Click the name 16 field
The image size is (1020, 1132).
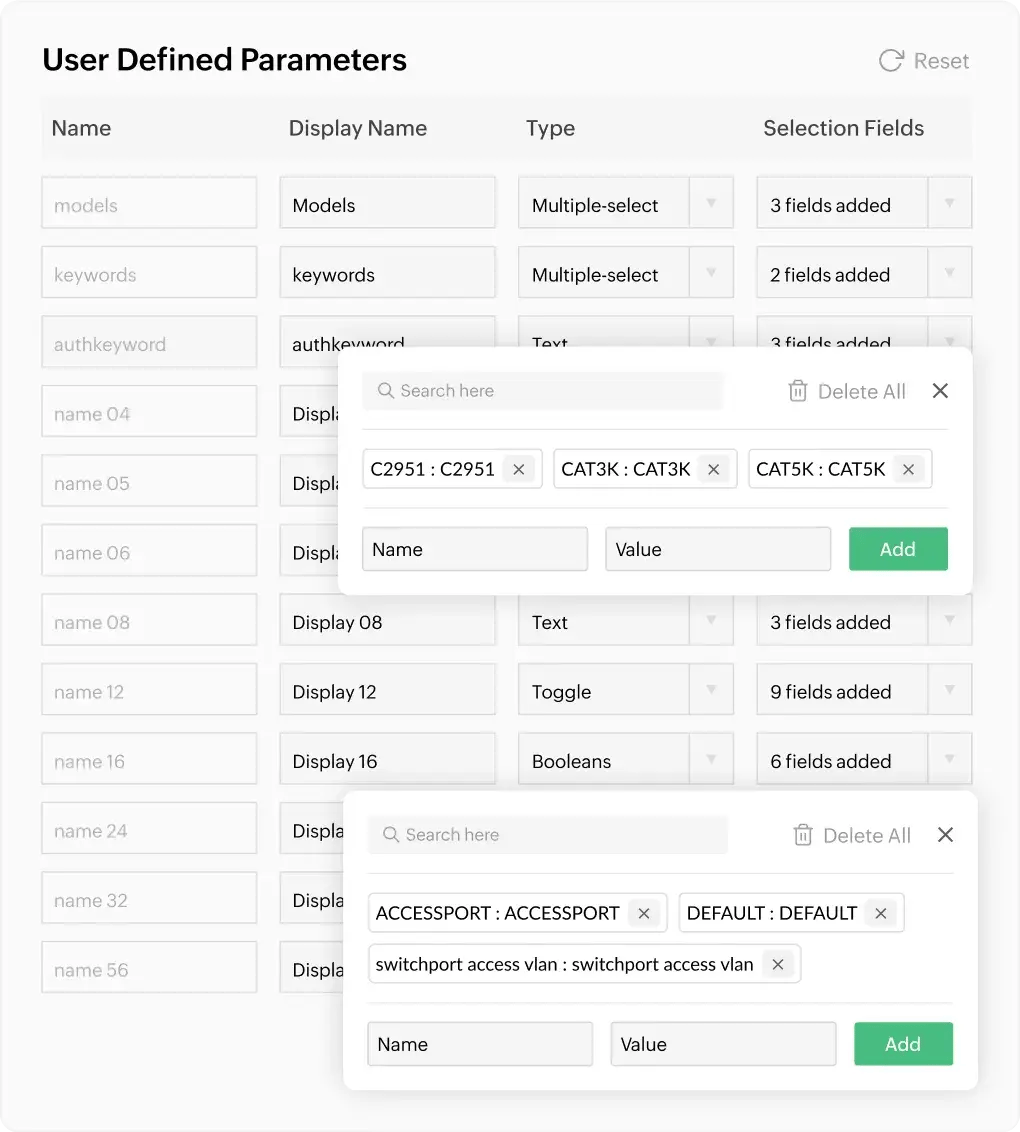coord(149,759)
